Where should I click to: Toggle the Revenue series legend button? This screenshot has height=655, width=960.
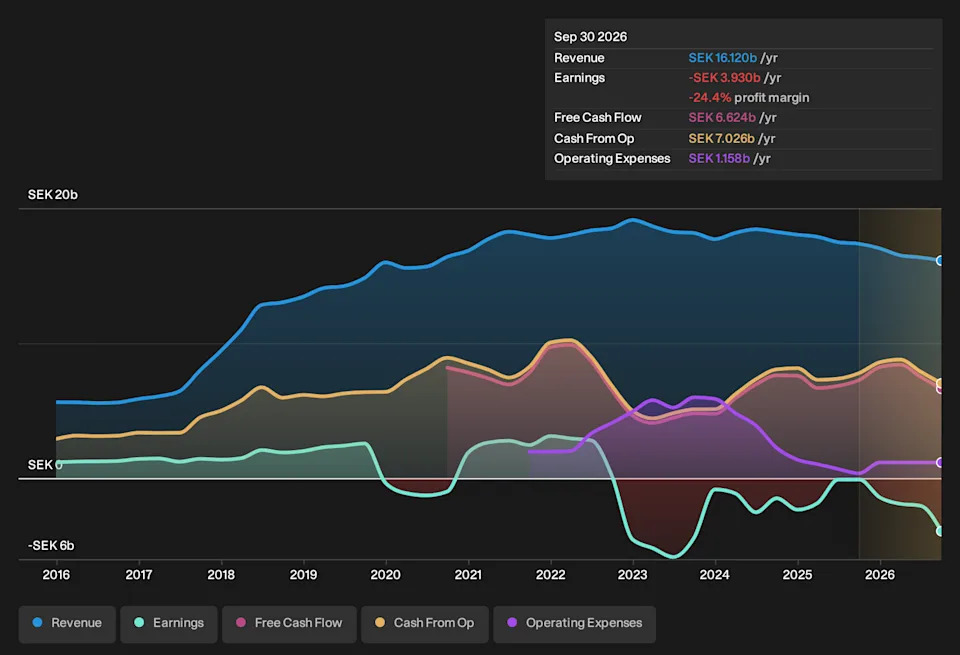(x=67, y=624)
